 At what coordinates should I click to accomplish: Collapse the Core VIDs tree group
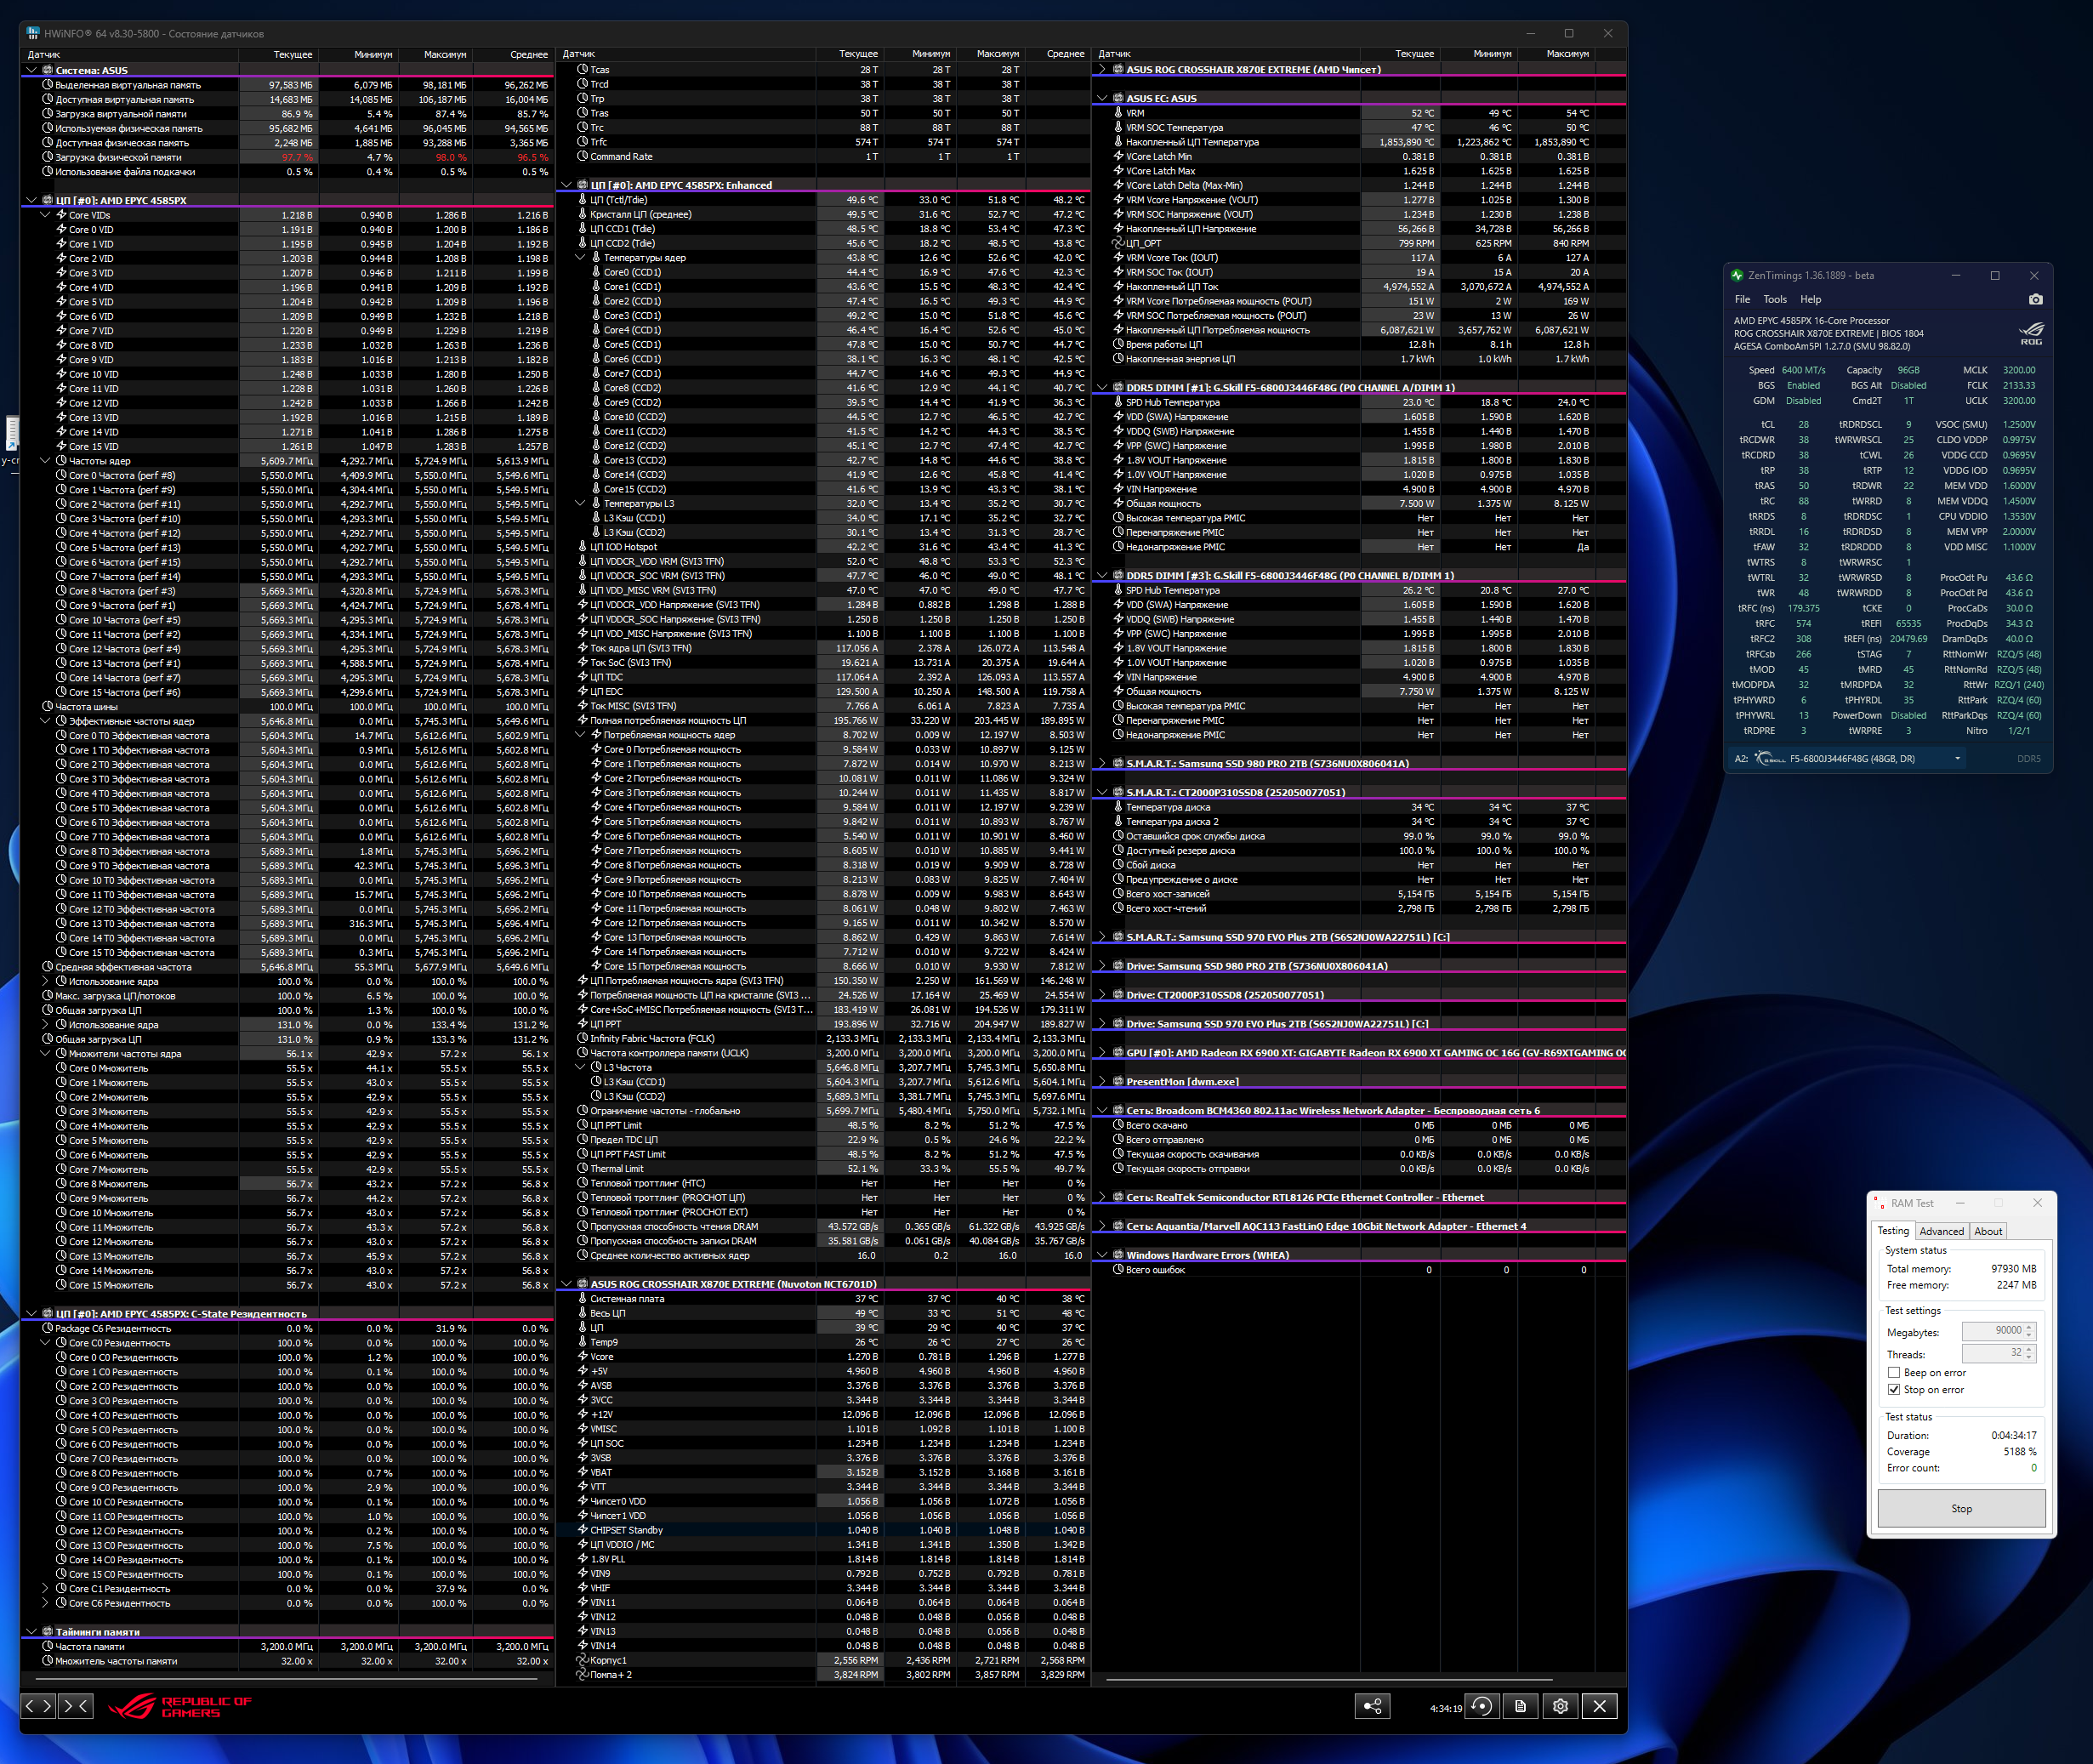tap(45, 215)
